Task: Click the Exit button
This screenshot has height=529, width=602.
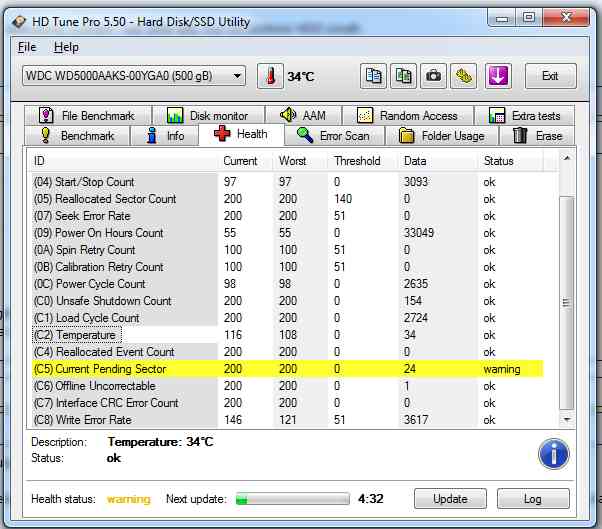Action: 550,76
